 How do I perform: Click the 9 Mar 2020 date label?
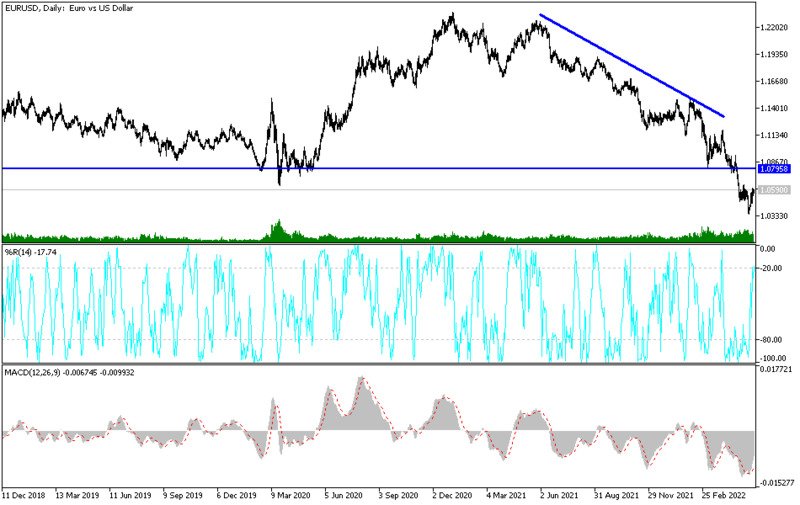pos(290,495)
